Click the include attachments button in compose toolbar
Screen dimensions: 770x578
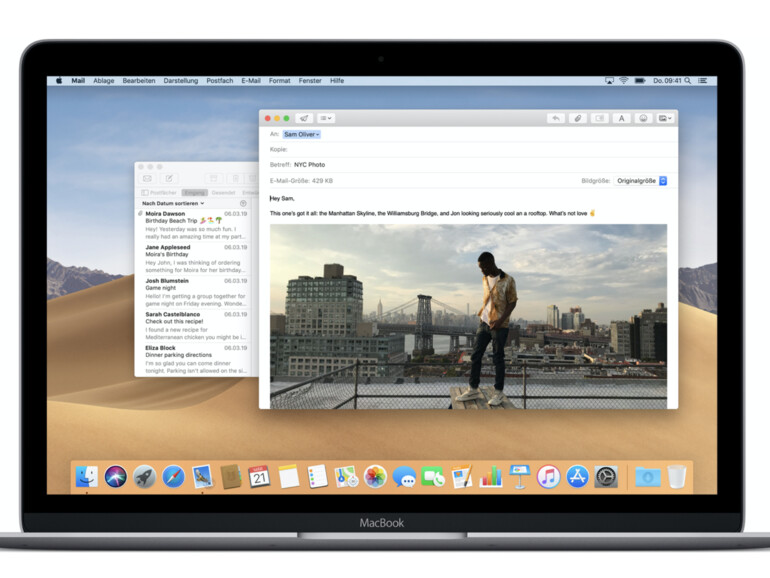(x=600, y=118)
